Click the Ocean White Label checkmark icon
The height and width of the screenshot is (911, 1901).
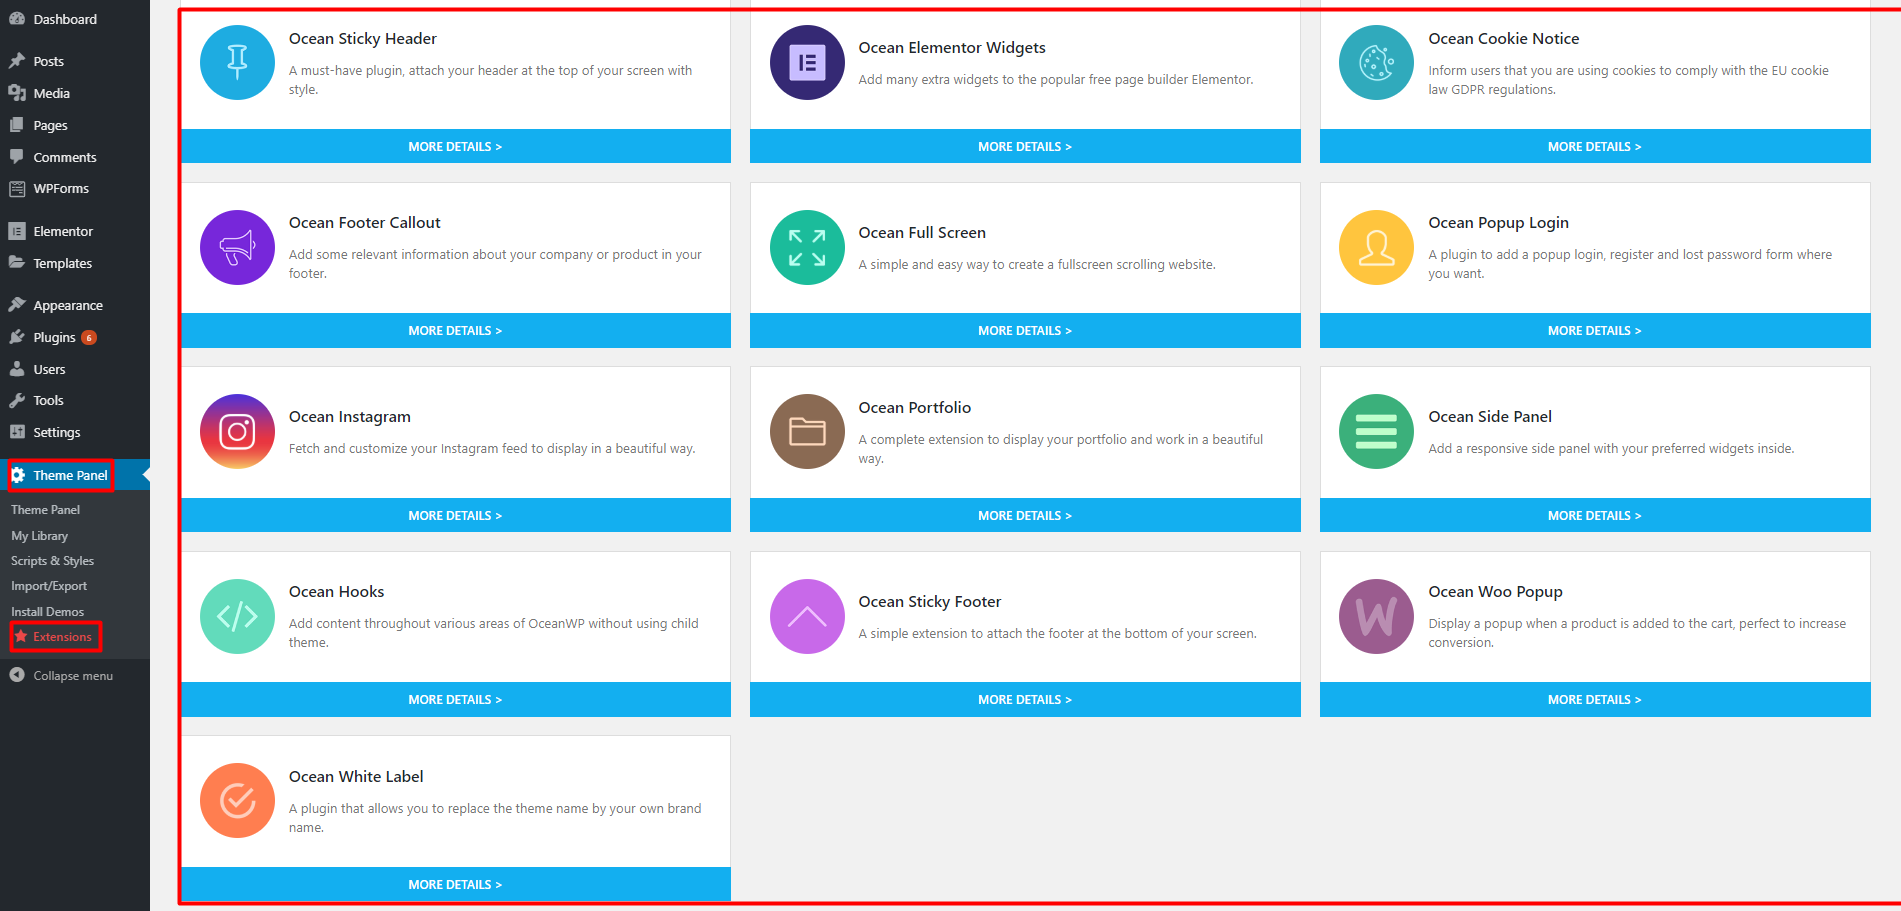point(237,800)
